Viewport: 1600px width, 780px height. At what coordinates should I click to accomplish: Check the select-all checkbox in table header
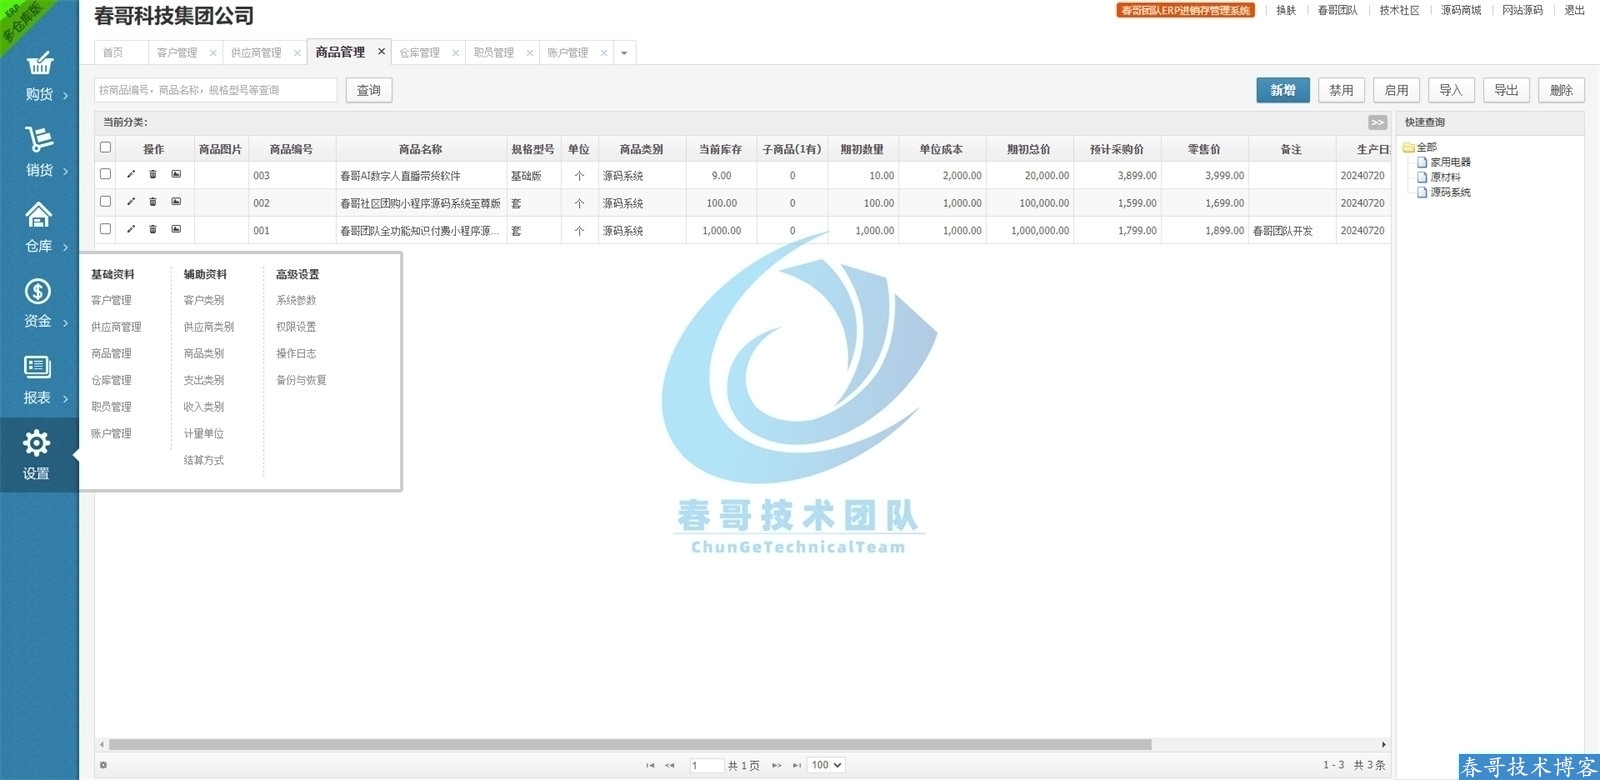point(105,148)
